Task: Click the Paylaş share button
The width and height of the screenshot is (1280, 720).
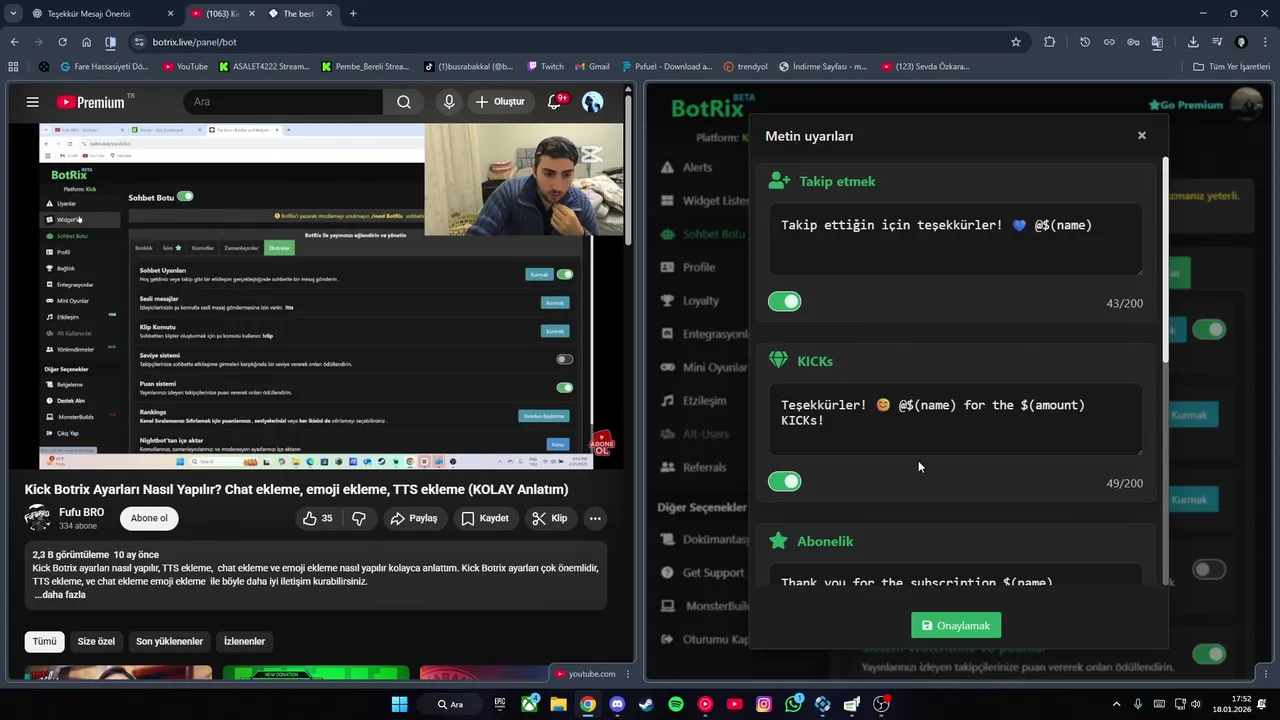Action: point(414,518)
